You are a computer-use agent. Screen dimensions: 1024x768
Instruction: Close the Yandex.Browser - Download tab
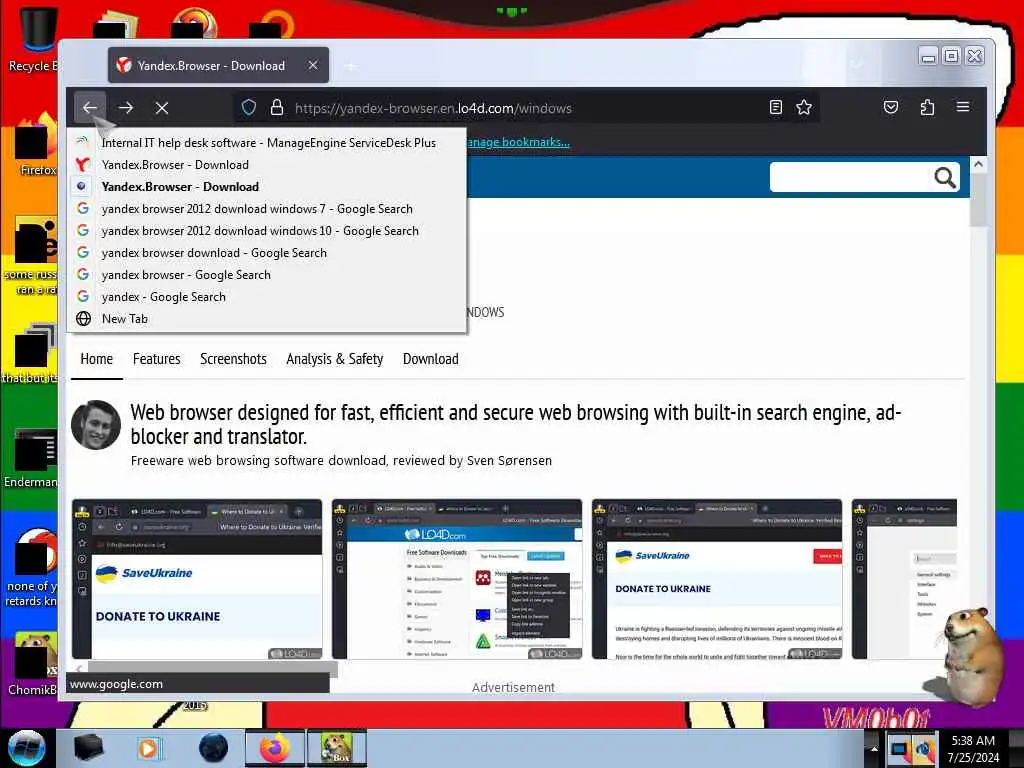(313, 65)
